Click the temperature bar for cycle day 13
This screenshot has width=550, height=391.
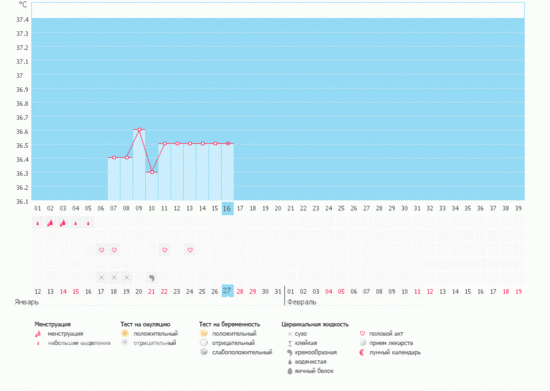[x=190, y=172]
